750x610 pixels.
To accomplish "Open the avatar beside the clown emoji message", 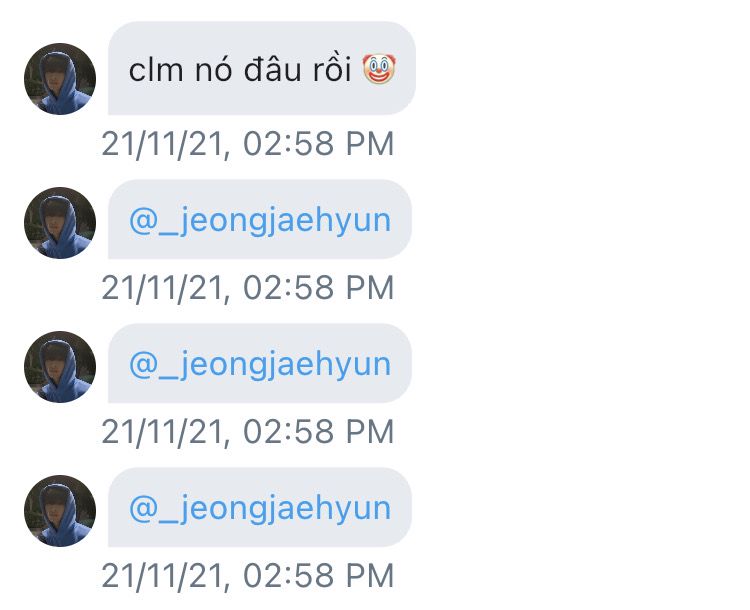I will coord(60,79).
